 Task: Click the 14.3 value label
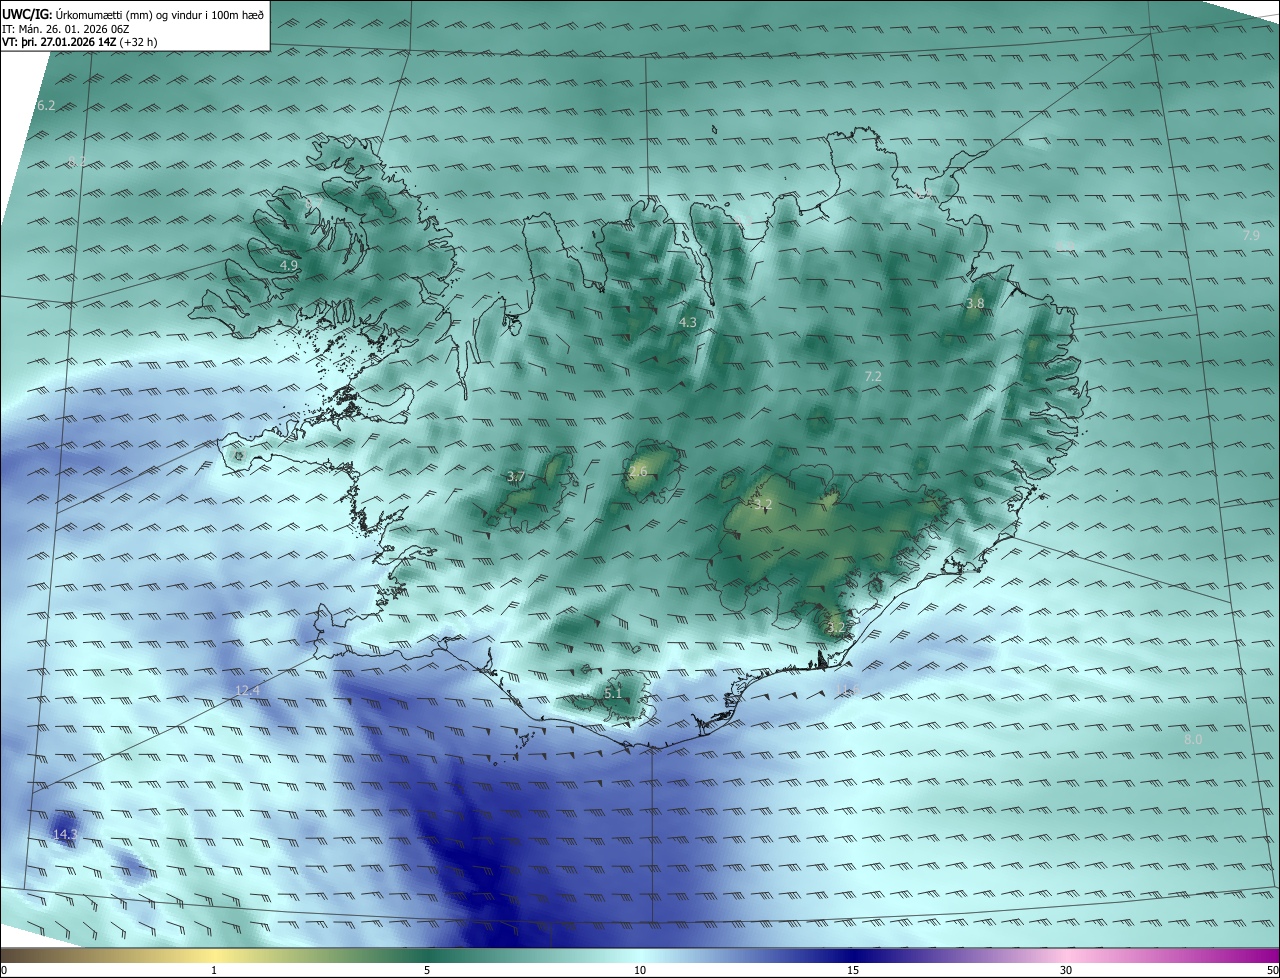click(65, 833)
